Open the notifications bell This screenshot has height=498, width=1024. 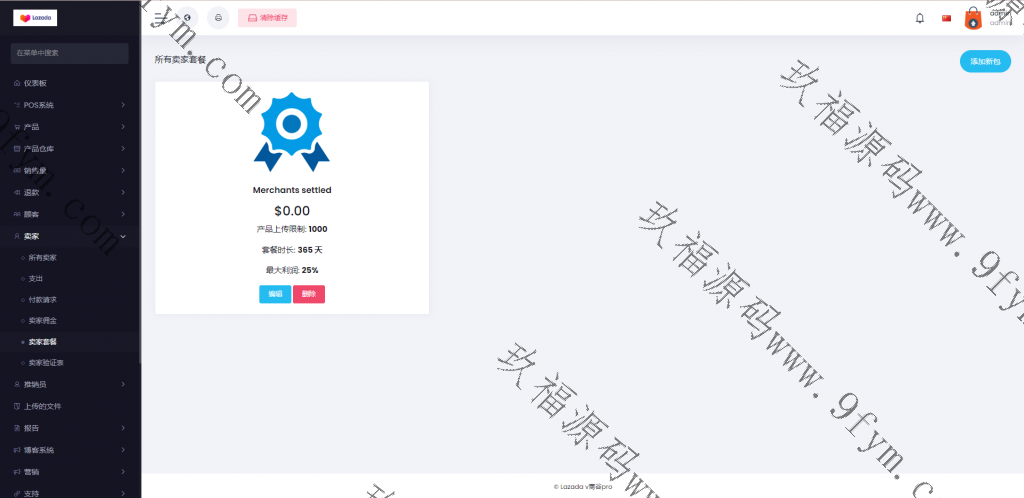[x=920, y=18]
